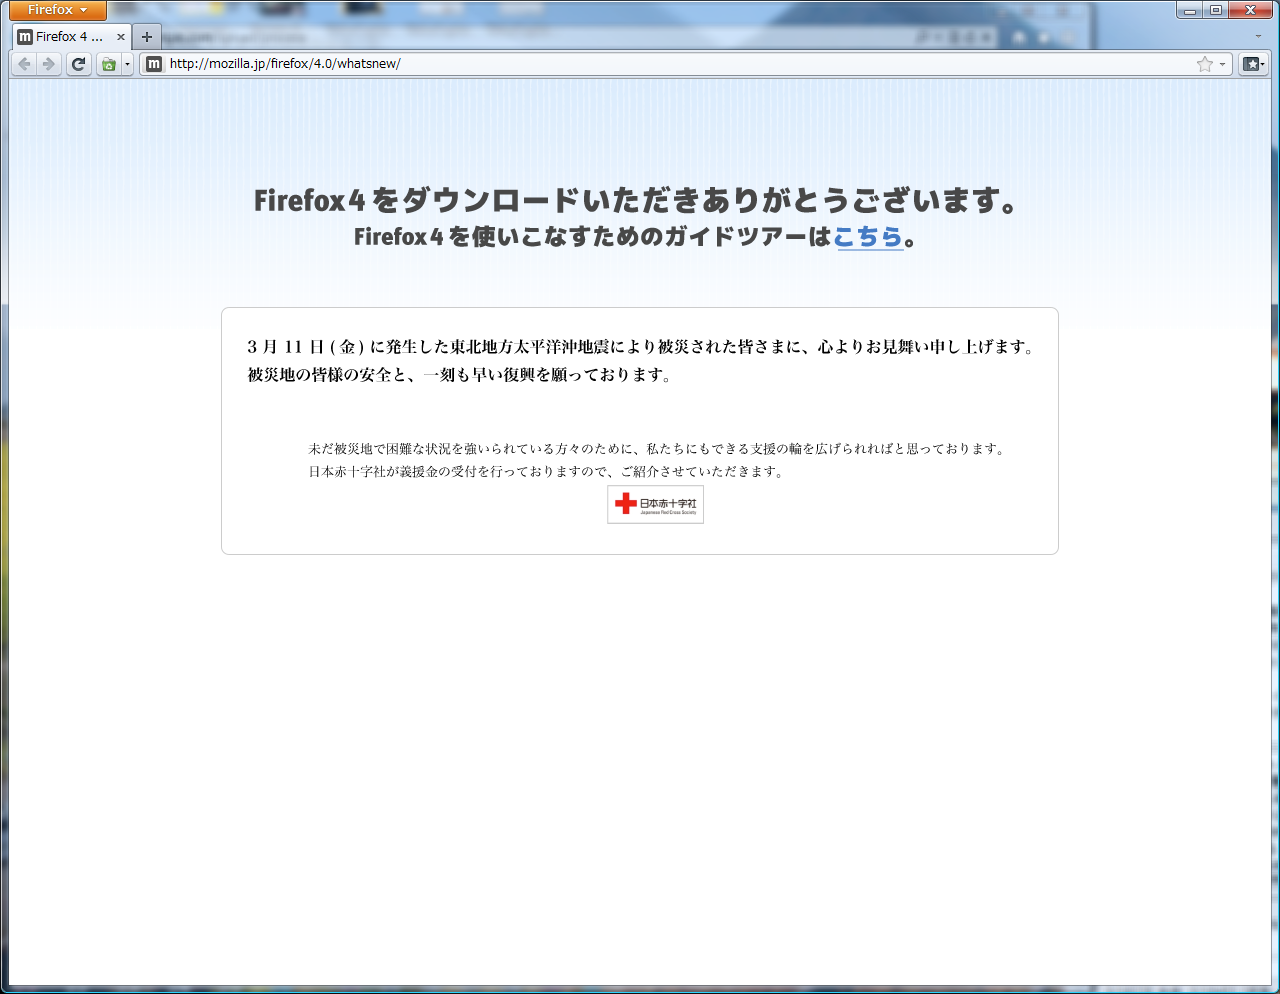Image resolution: width=1280 pixels, height=994 pixels.
Task: Click the text starting "3 月 11 日 ( 金 ) に発生した"
Action: click(x=643, y=347)
